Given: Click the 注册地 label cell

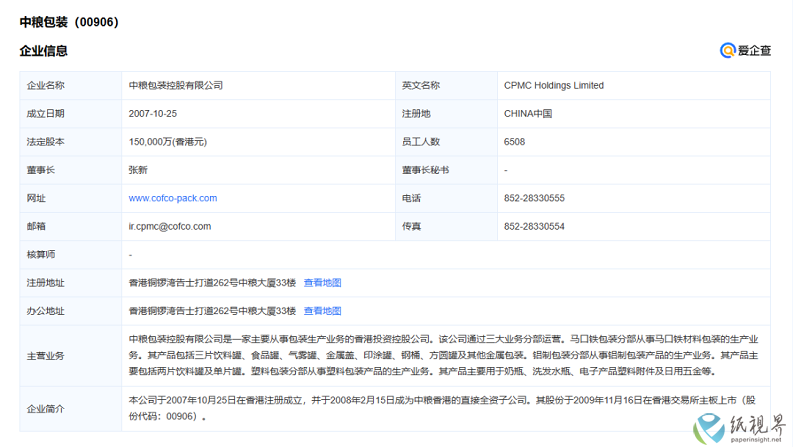Looking at the screenshot, I should [x=446, y=114].
